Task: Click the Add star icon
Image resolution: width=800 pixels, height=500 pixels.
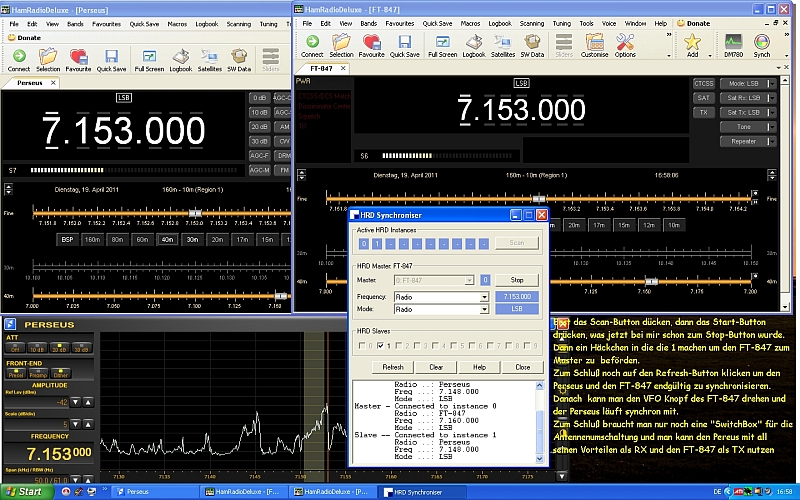Action: 692,41
